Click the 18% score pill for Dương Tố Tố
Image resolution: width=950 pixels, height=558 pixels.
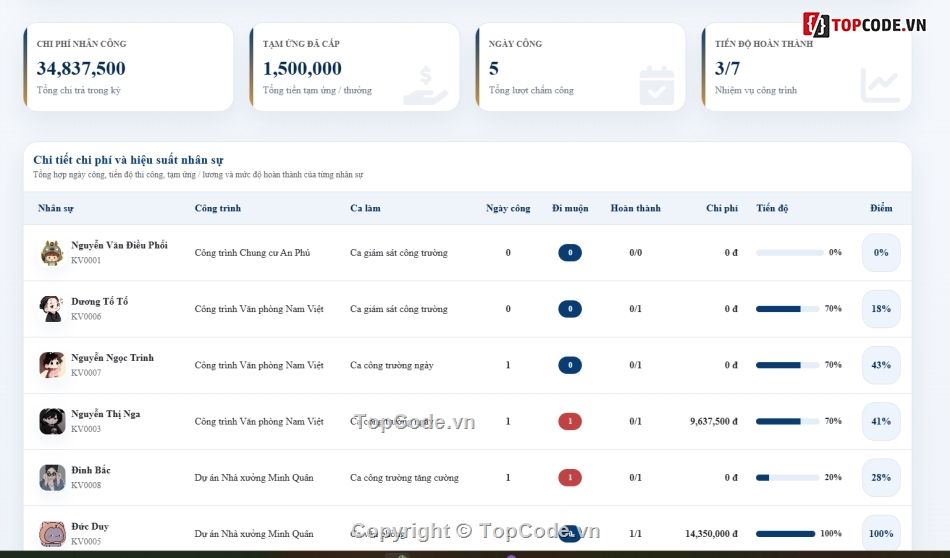(881, 309)
